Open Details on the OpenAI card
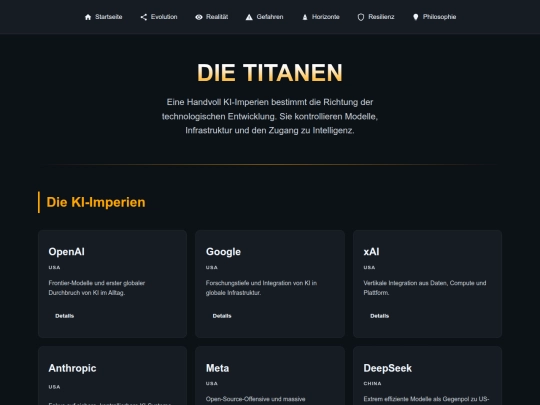The image size is (540, 405). pos(64,316)
